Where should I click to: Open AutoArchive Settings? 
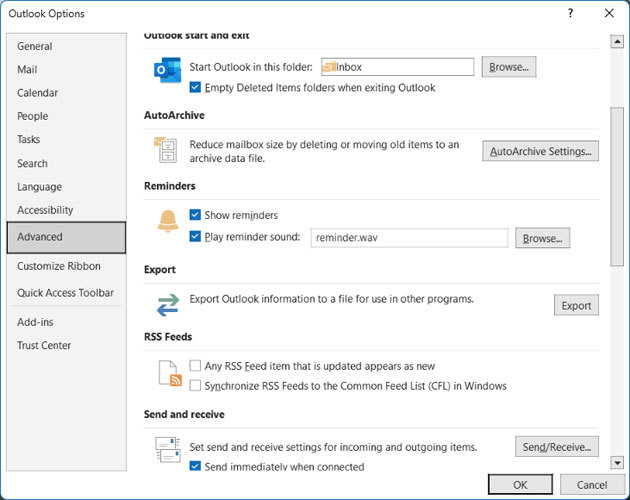point(540,151)
